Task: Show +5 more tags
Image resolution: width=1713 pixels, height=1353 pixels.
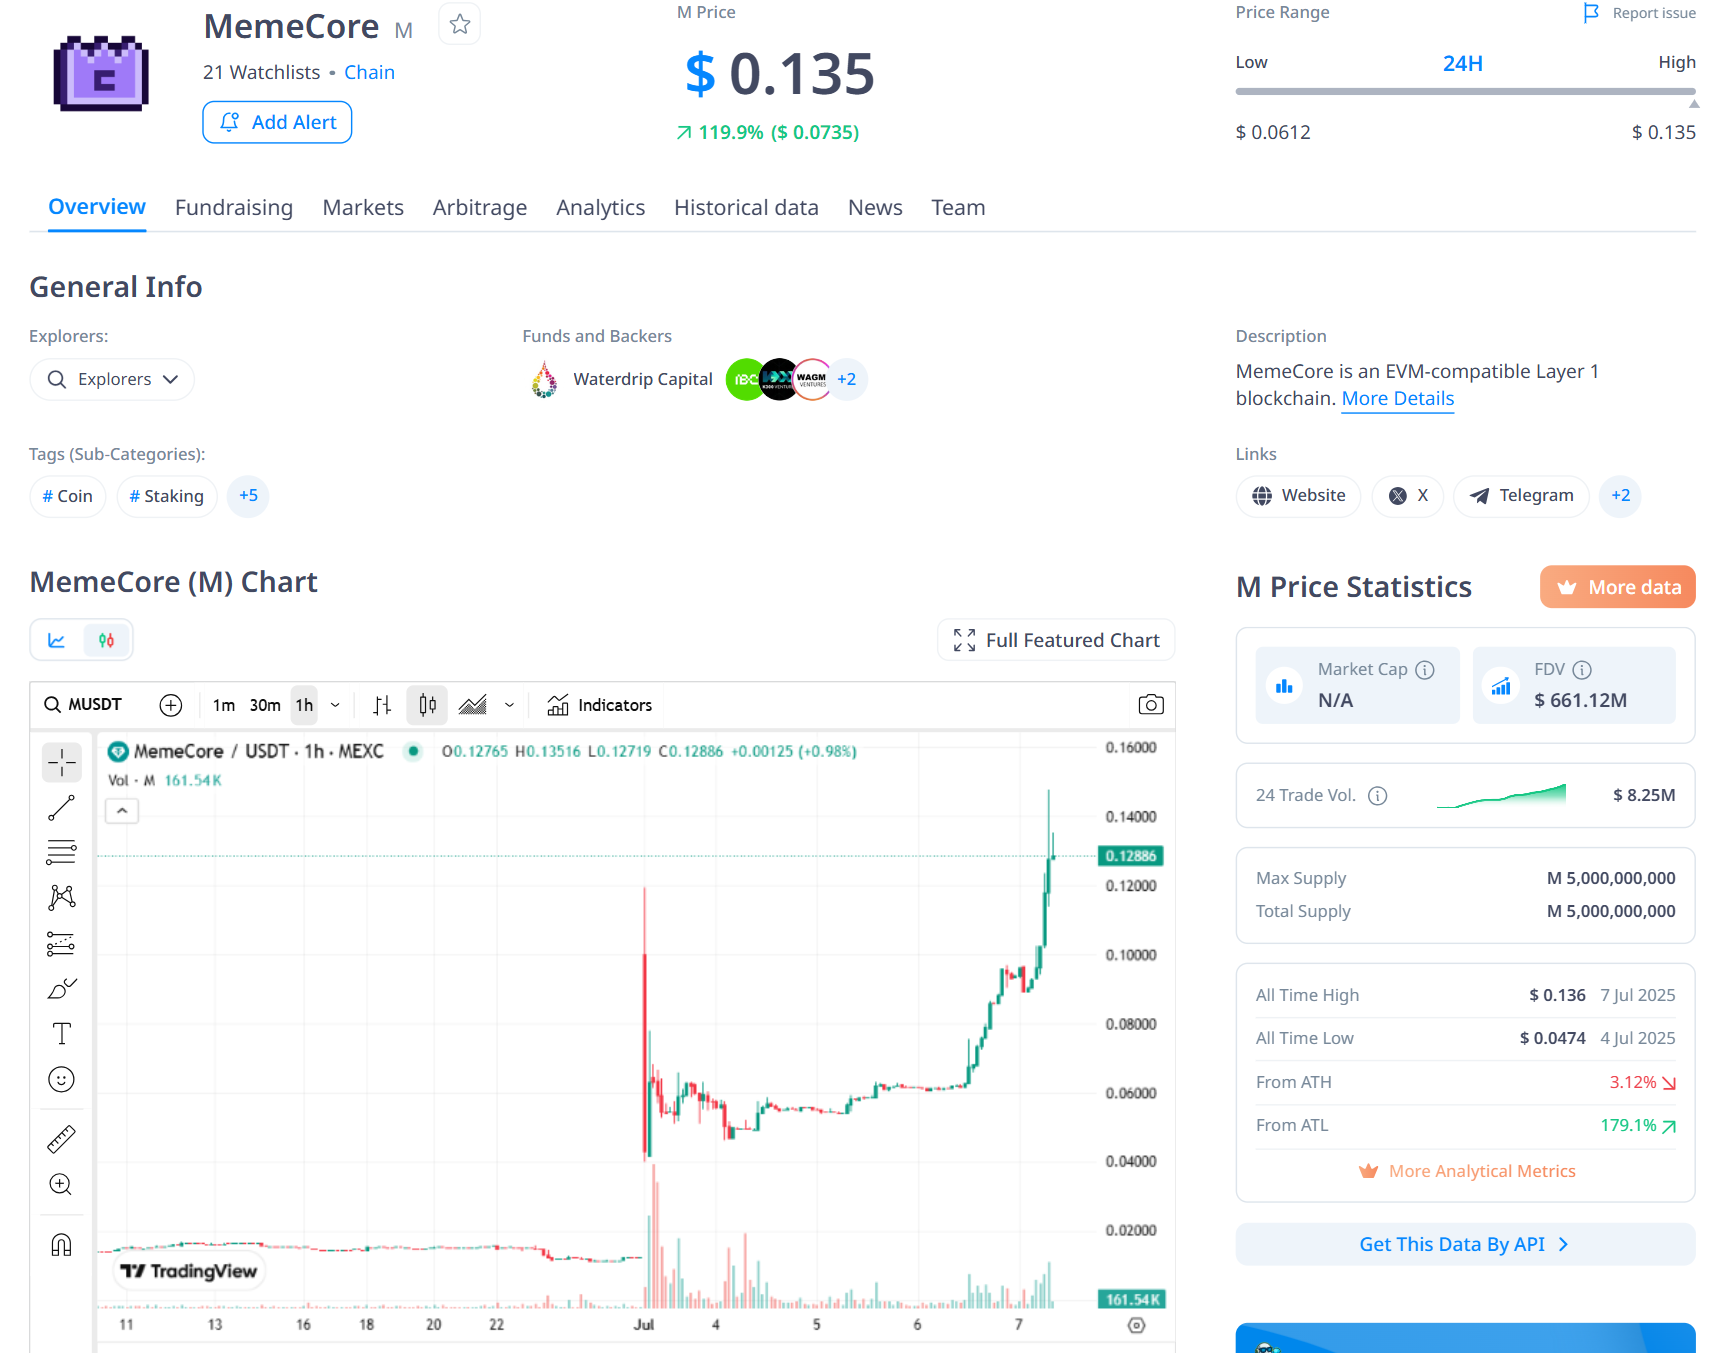Action: click(248, 496)
